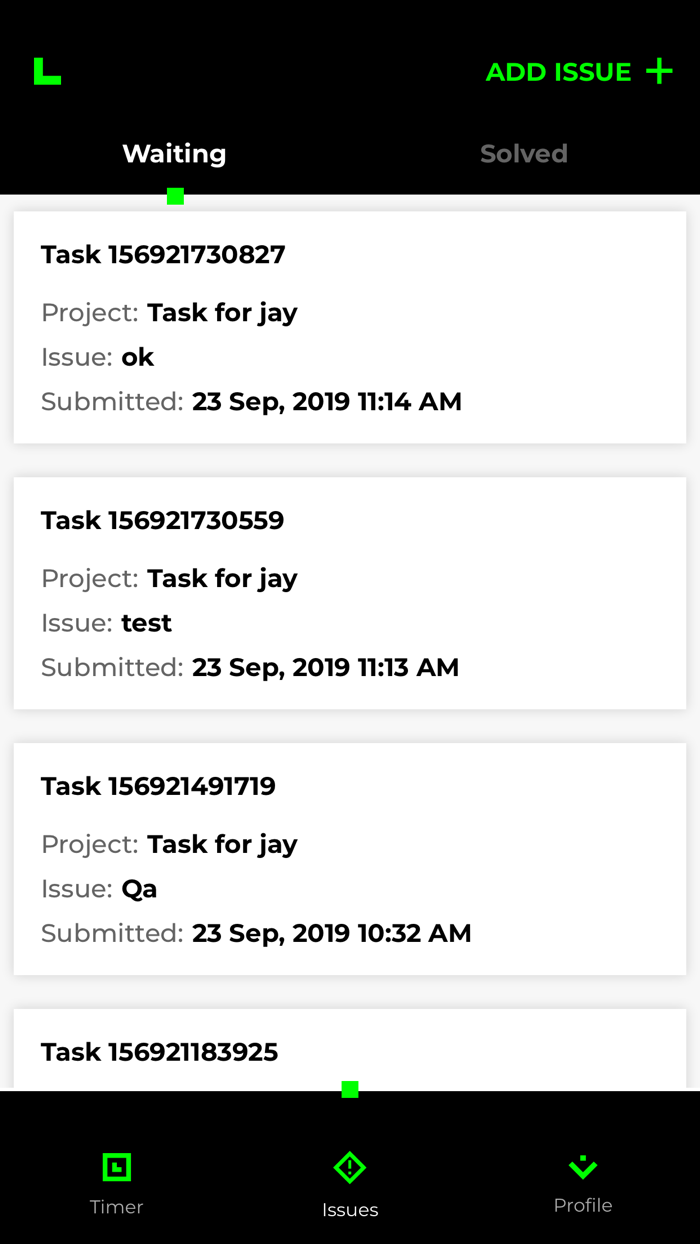Open the Timer label in bottom navigation
The height and width of the screenshot is (1244, 700).
117,1207
